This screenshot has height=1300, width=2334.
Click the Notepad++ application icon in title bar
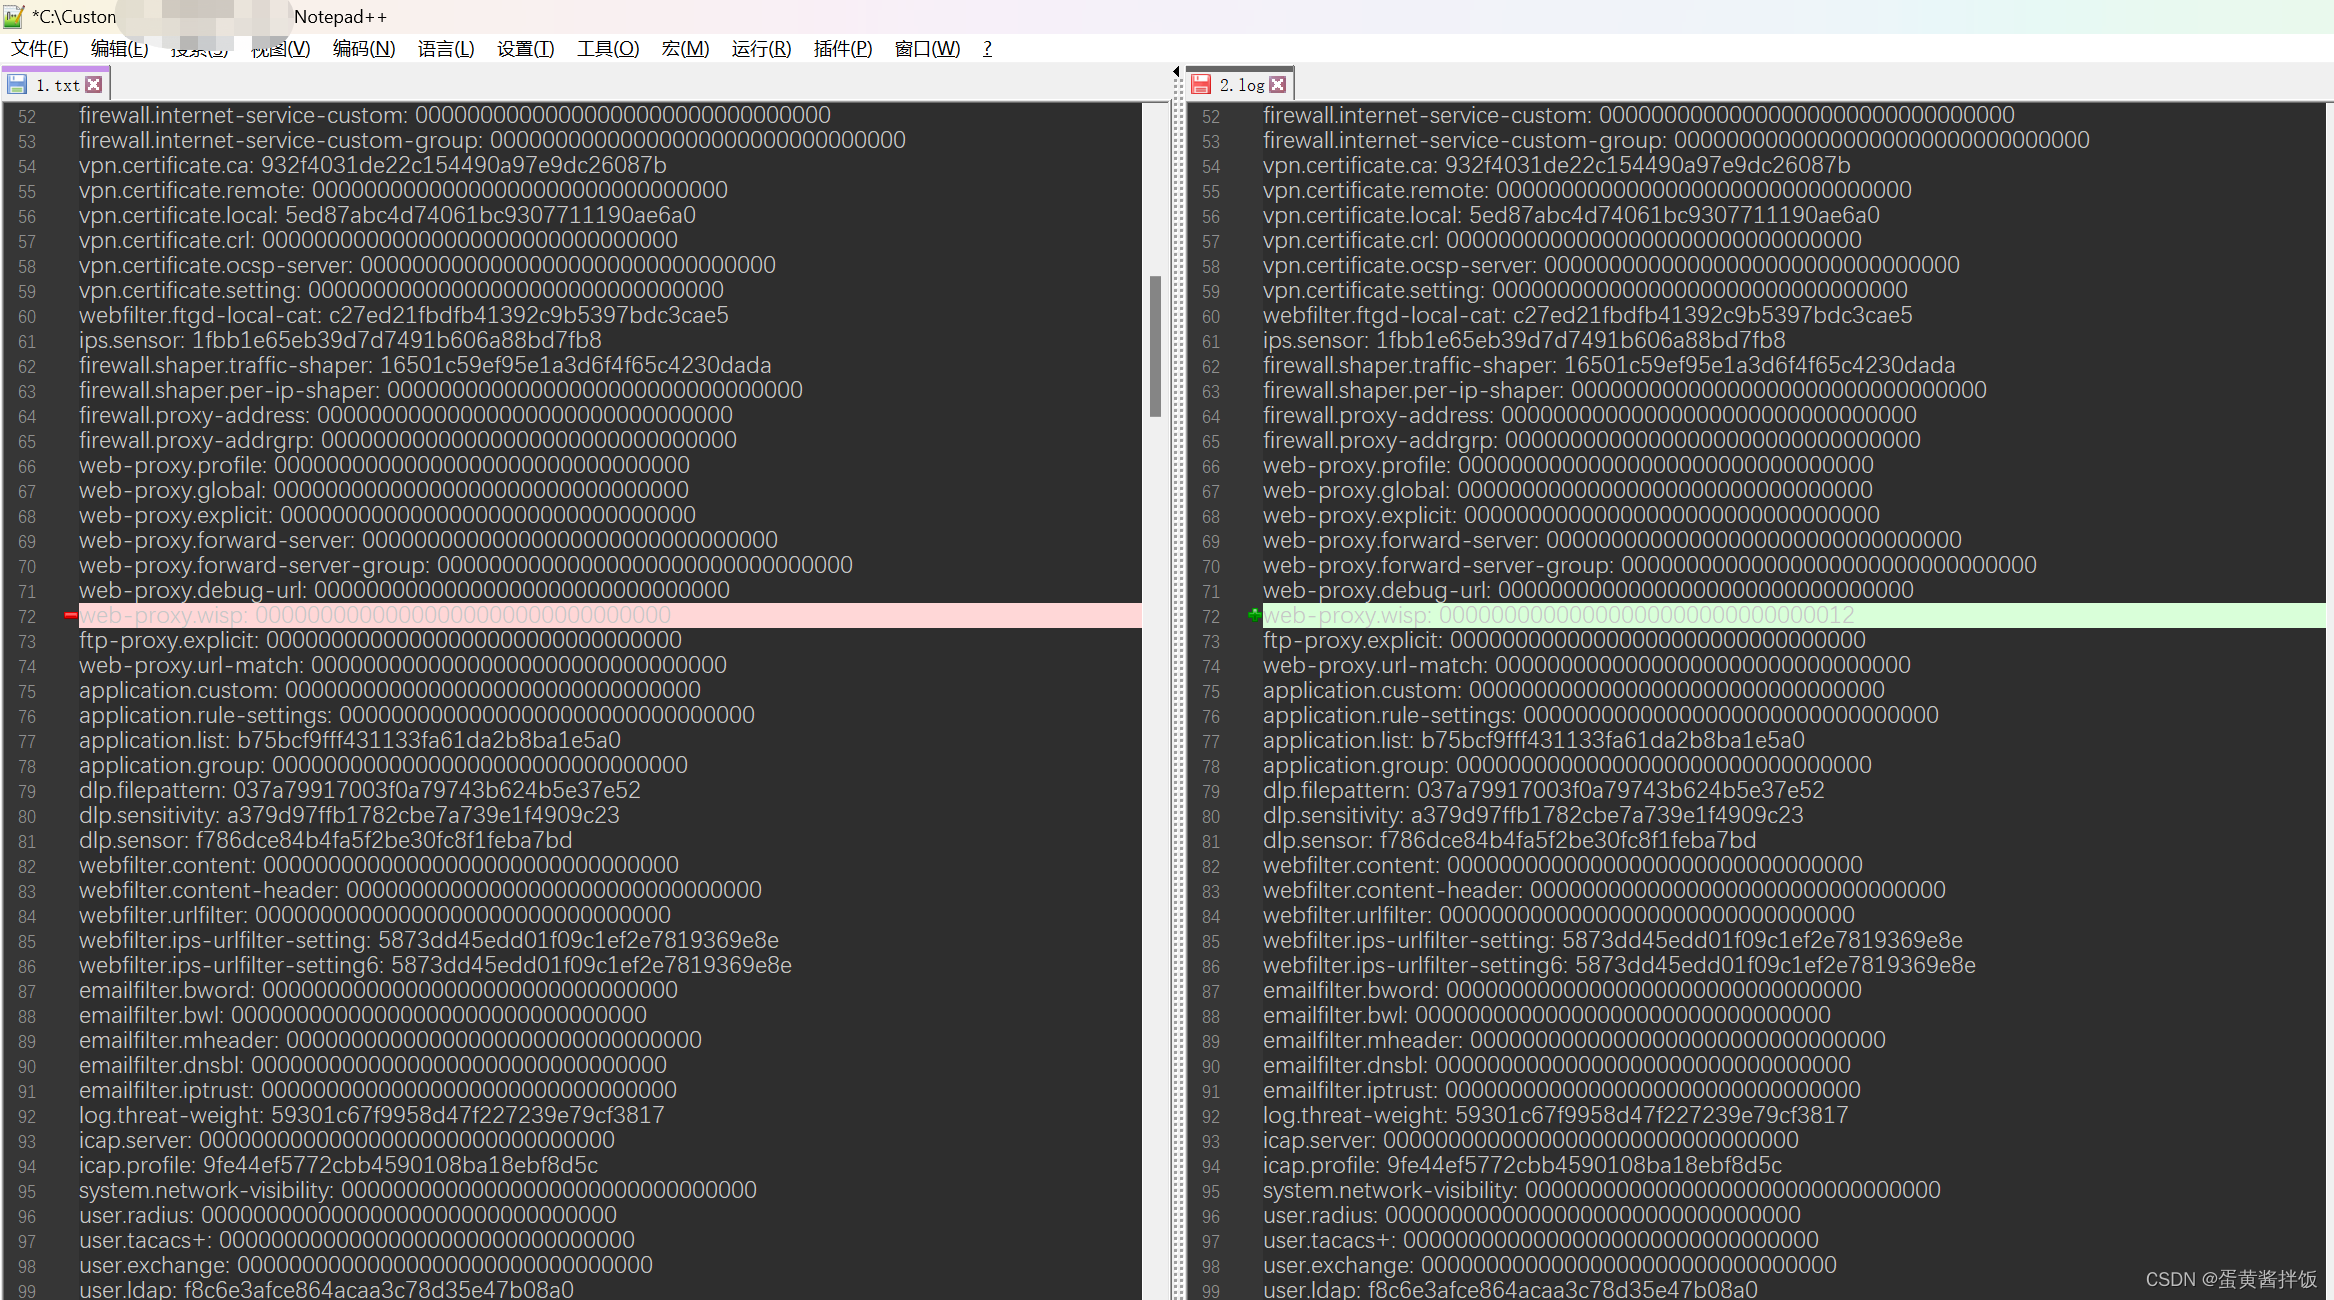(14, 16)
